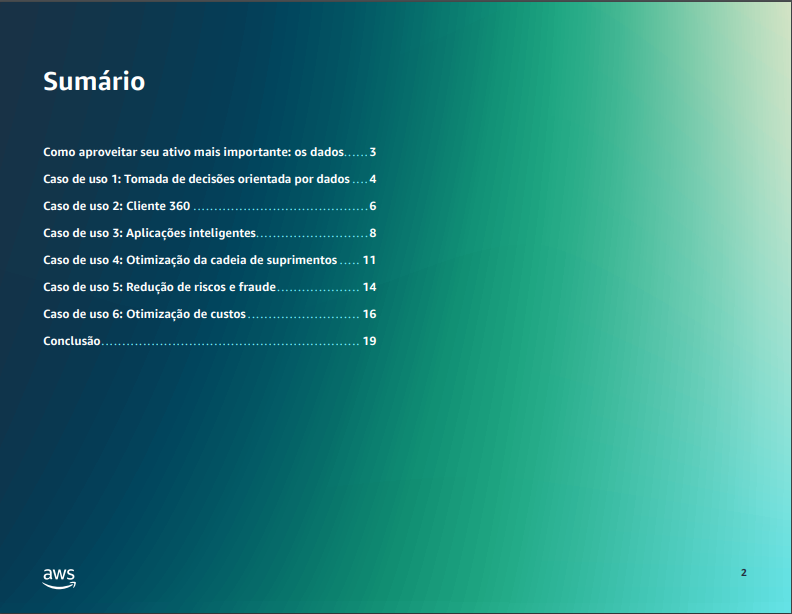Click the dotted leader line after 'Conclusão'
The width and height of the screenshot is (792, 614).
pyautogui.click(x=230, y=343)
